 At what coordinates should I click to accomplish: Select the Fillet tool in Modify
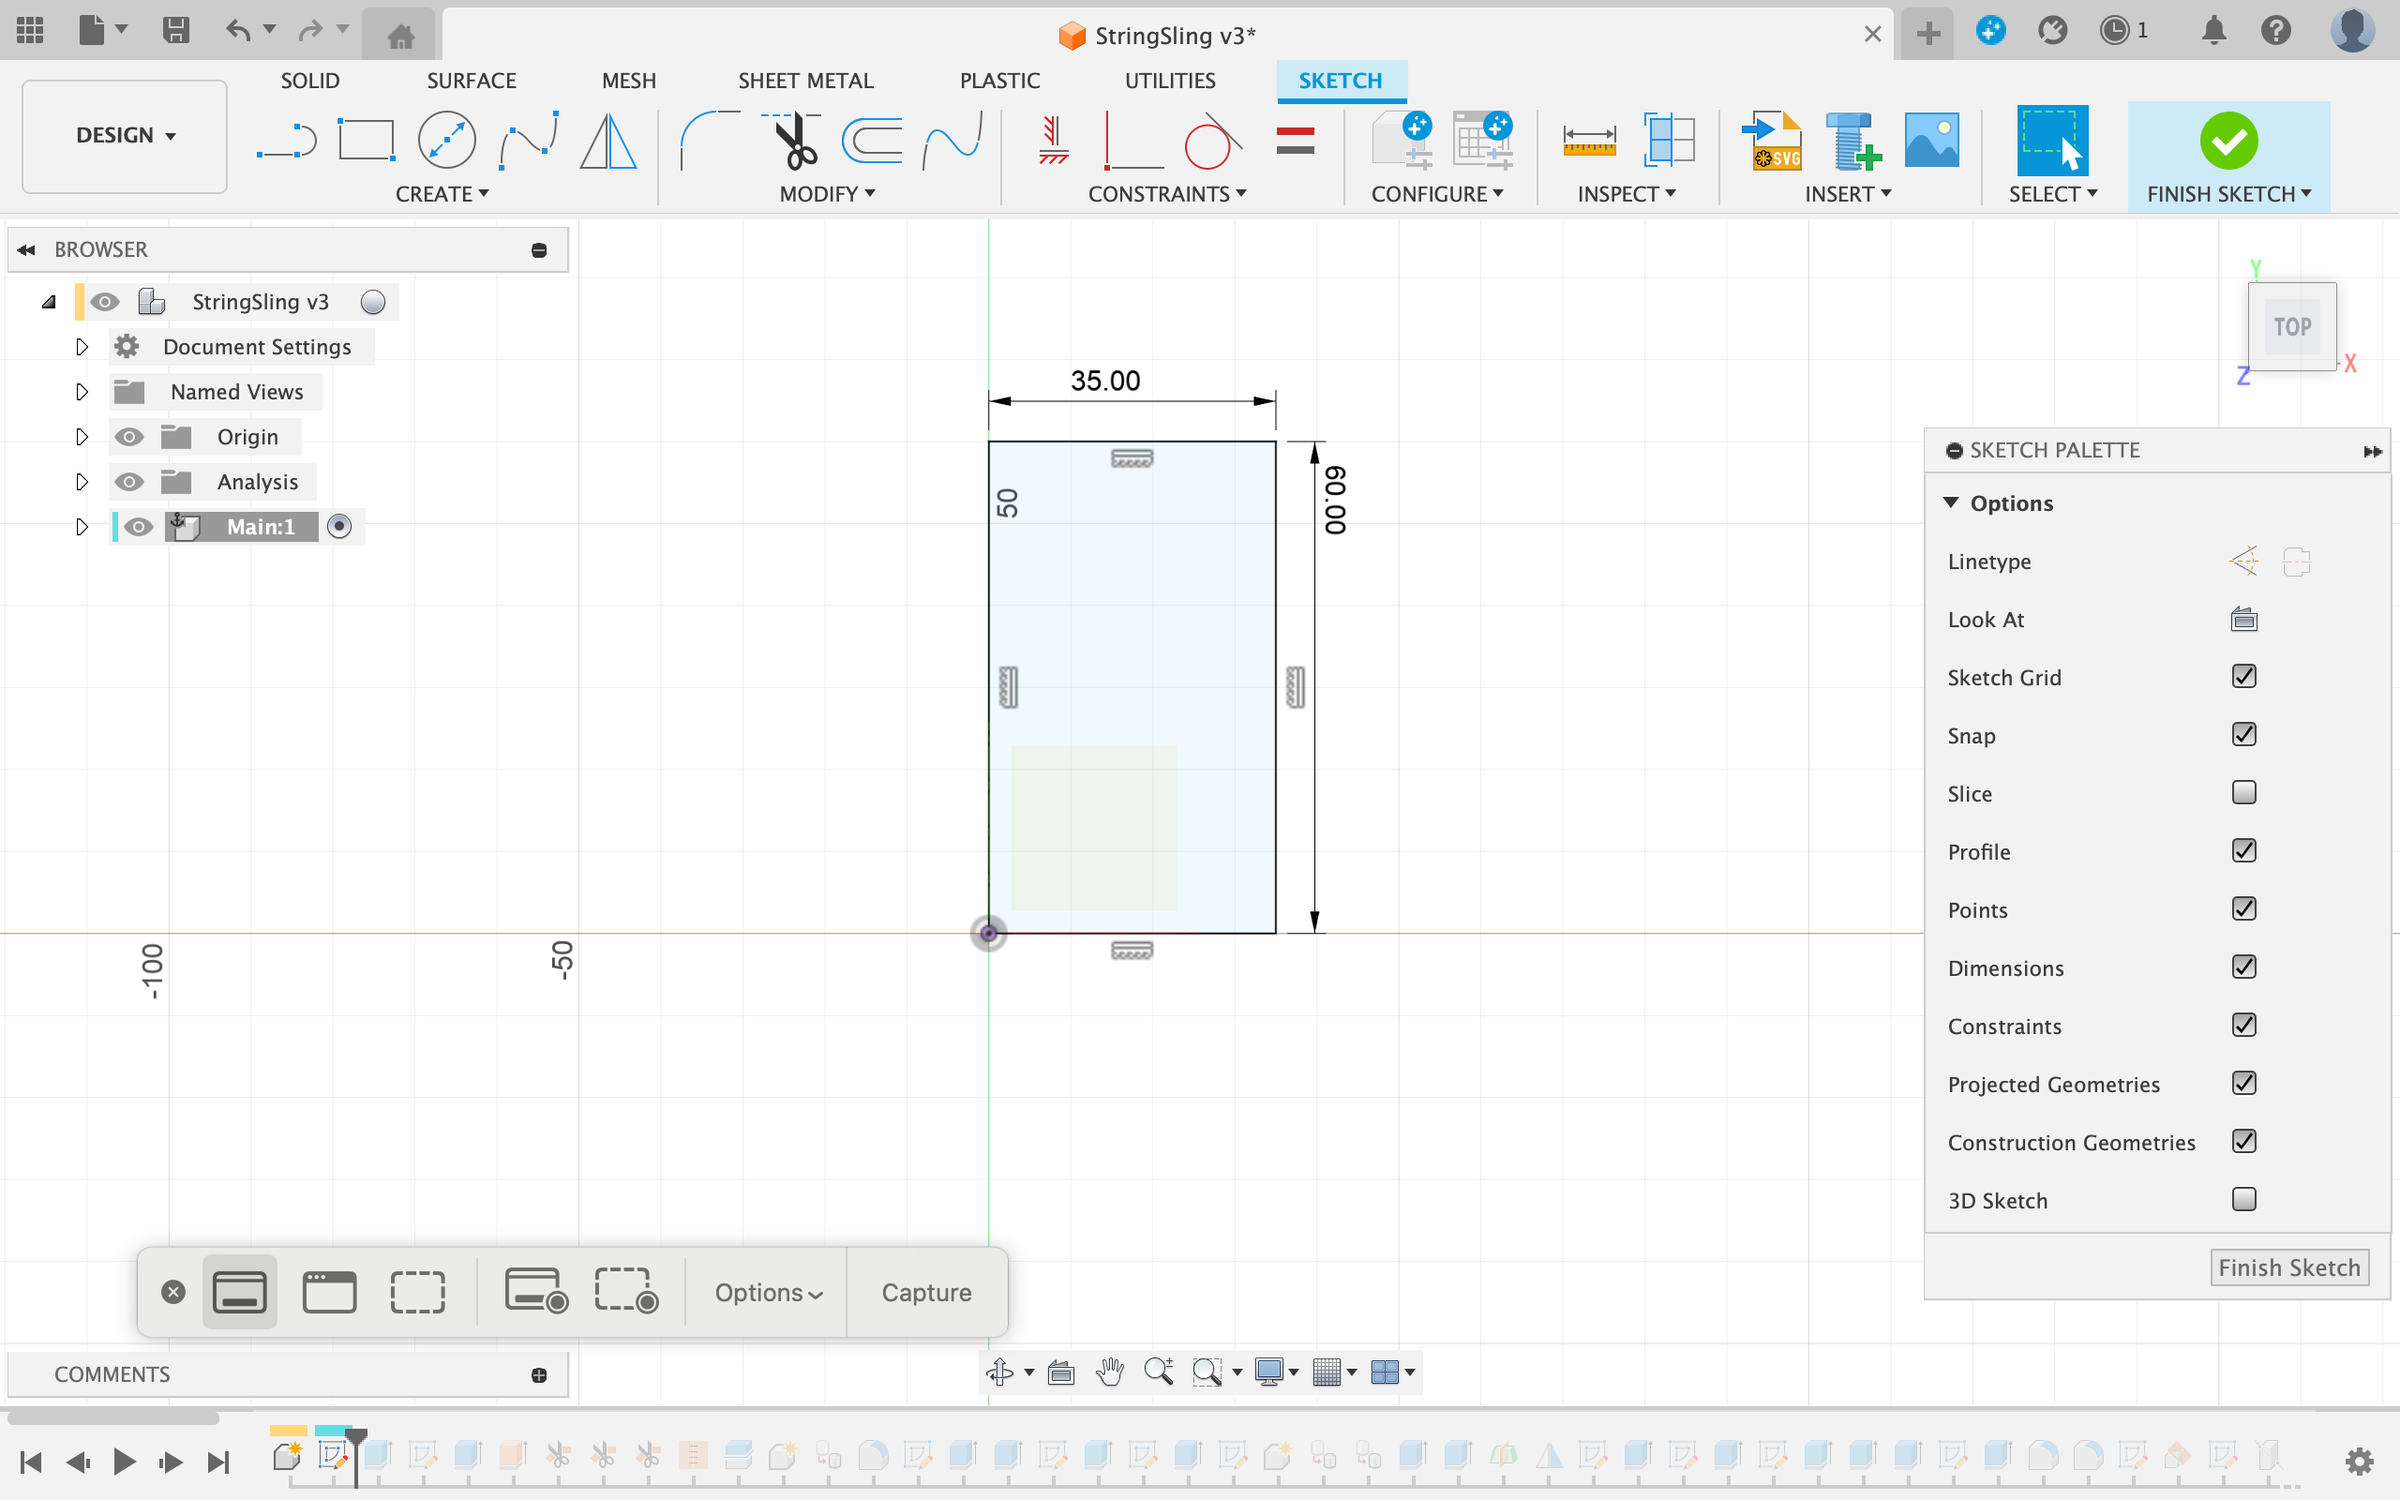click(708, 141)
